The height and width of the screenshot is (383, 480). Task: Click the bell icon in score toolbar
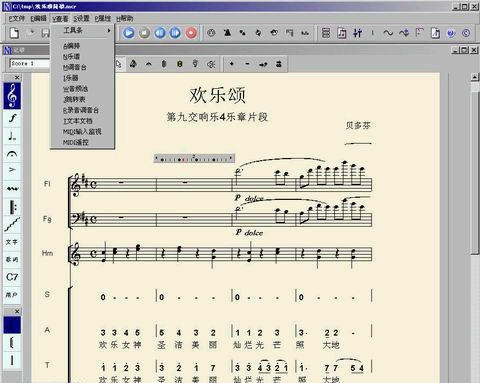coord(133,64)
